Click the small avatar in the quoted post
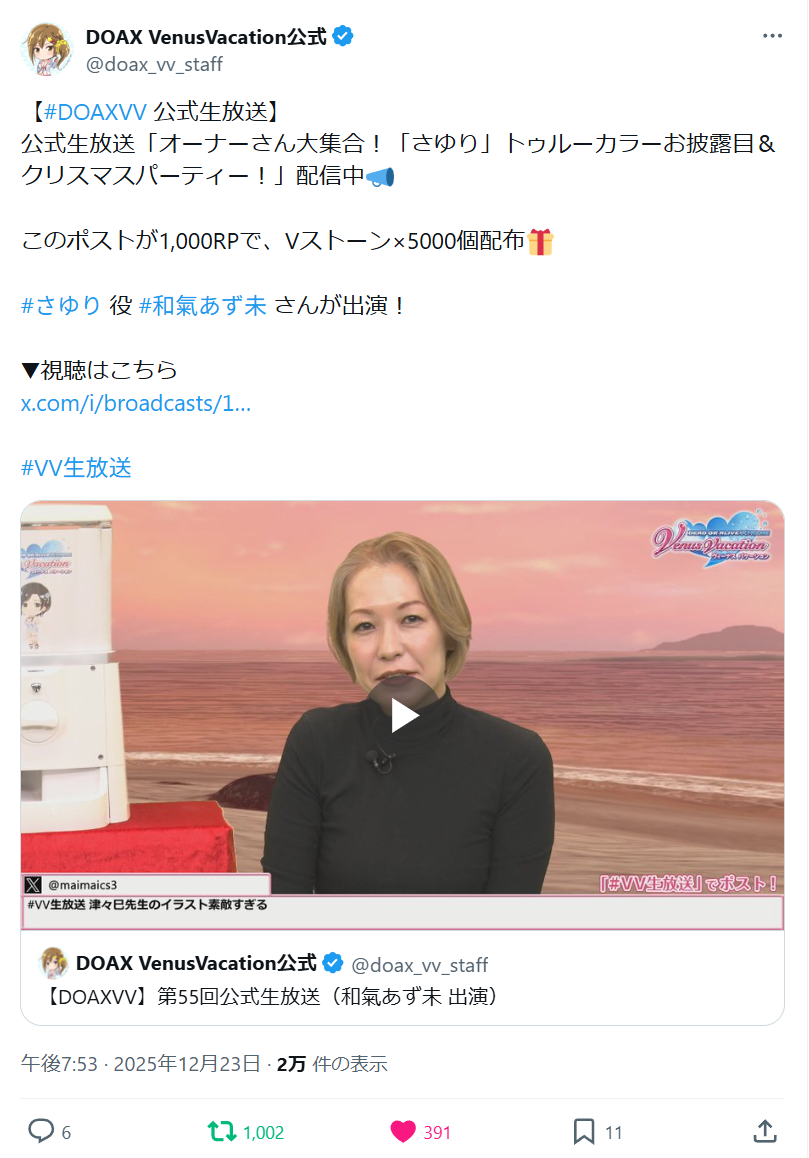 click(53, 963)
